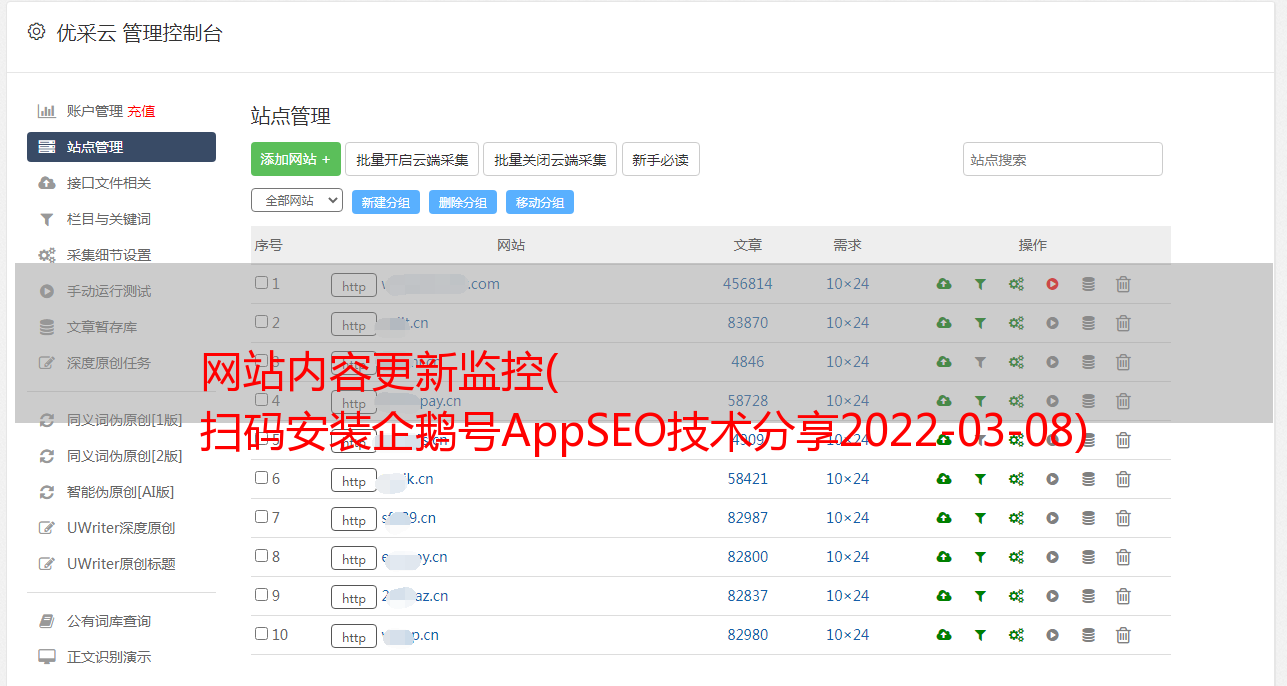Select the checkbox for site 10

[261, 634]
